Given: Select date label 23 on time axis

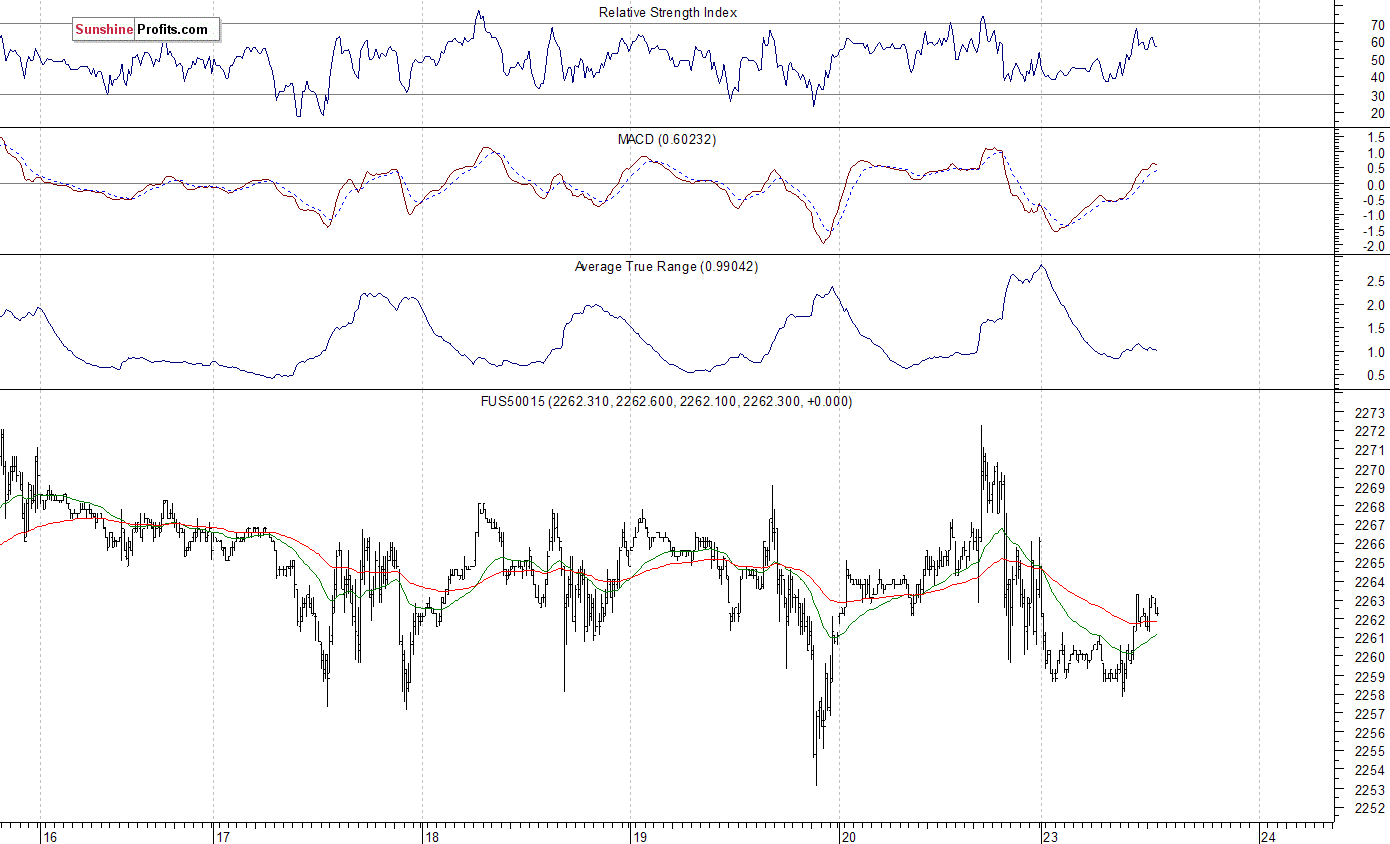Looking at the screenshot, I should pyautogui.click(x=1052, y=836).
